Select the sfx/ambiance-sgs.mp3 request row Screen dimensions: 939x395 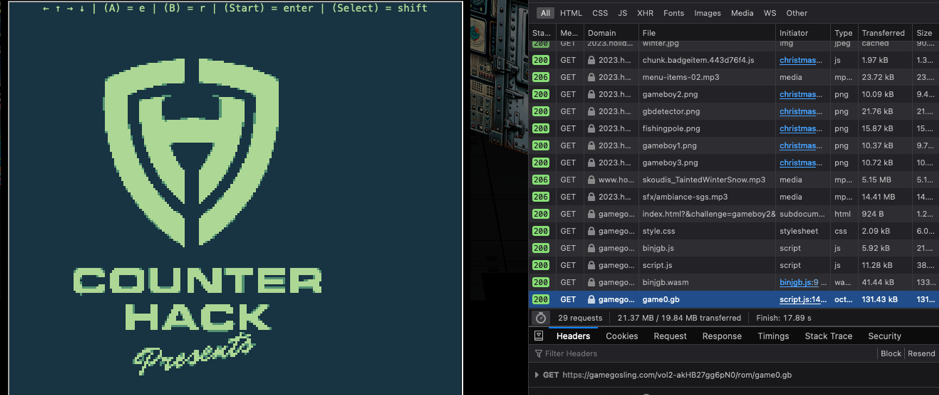734,197
